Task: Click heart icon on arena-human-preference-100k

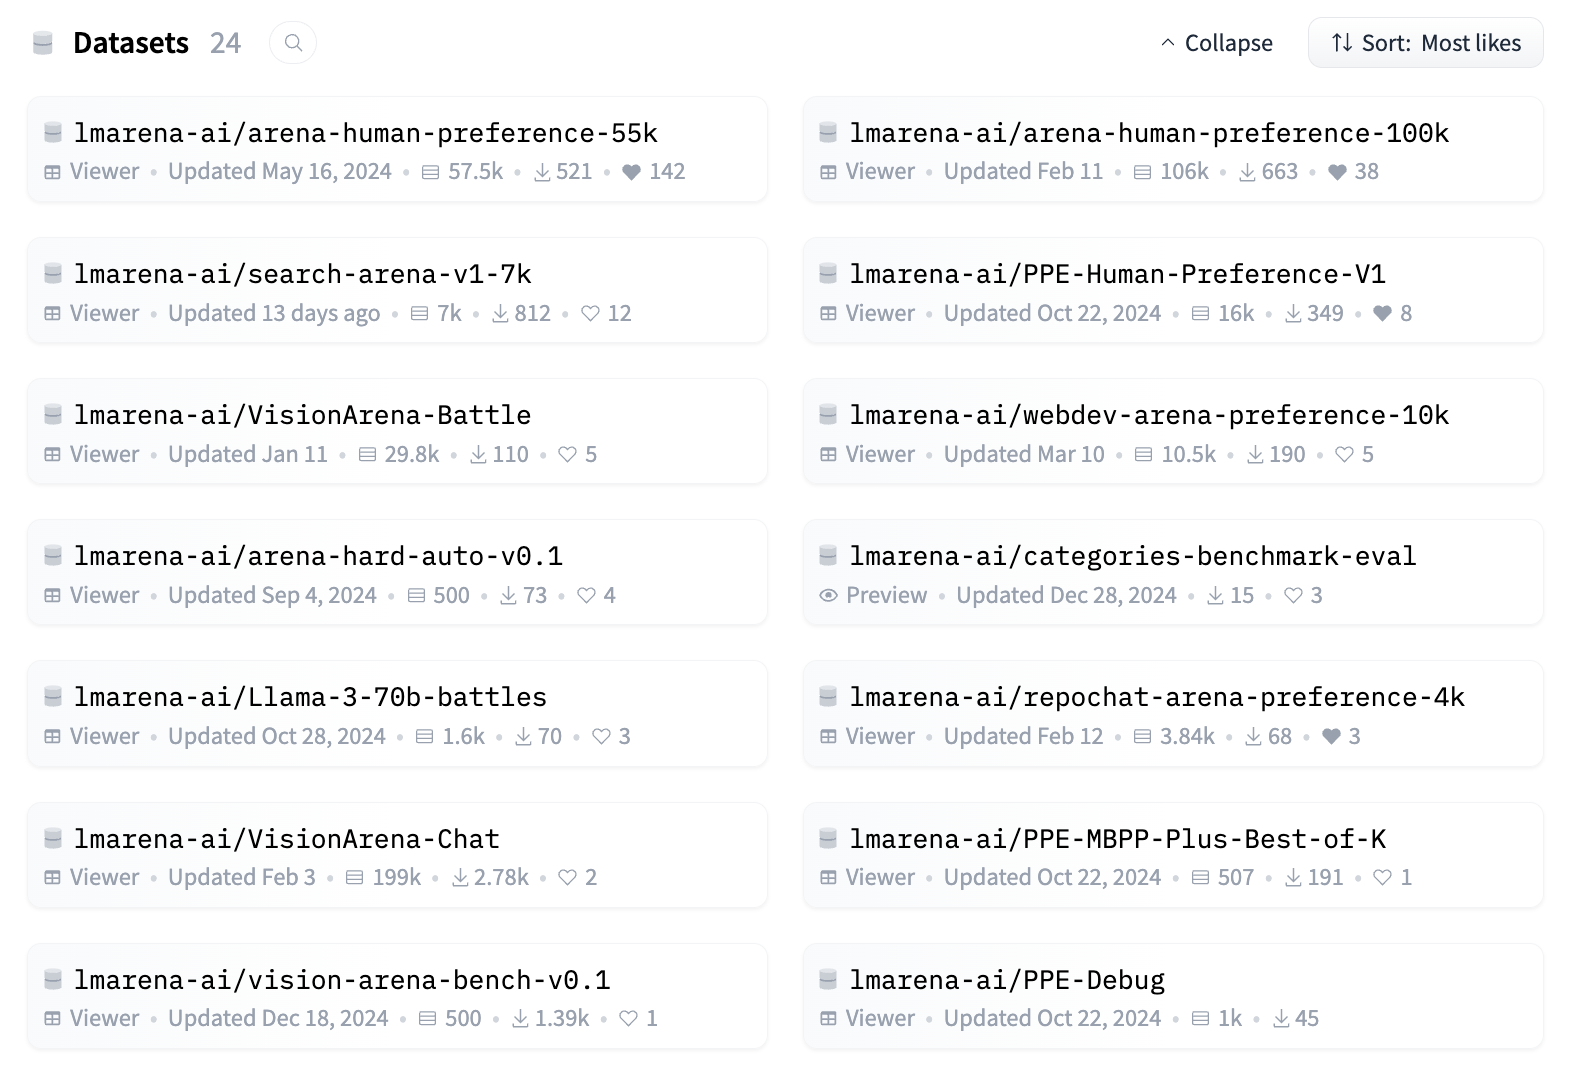Action: pyautogui.click(x=1337, y=172)
